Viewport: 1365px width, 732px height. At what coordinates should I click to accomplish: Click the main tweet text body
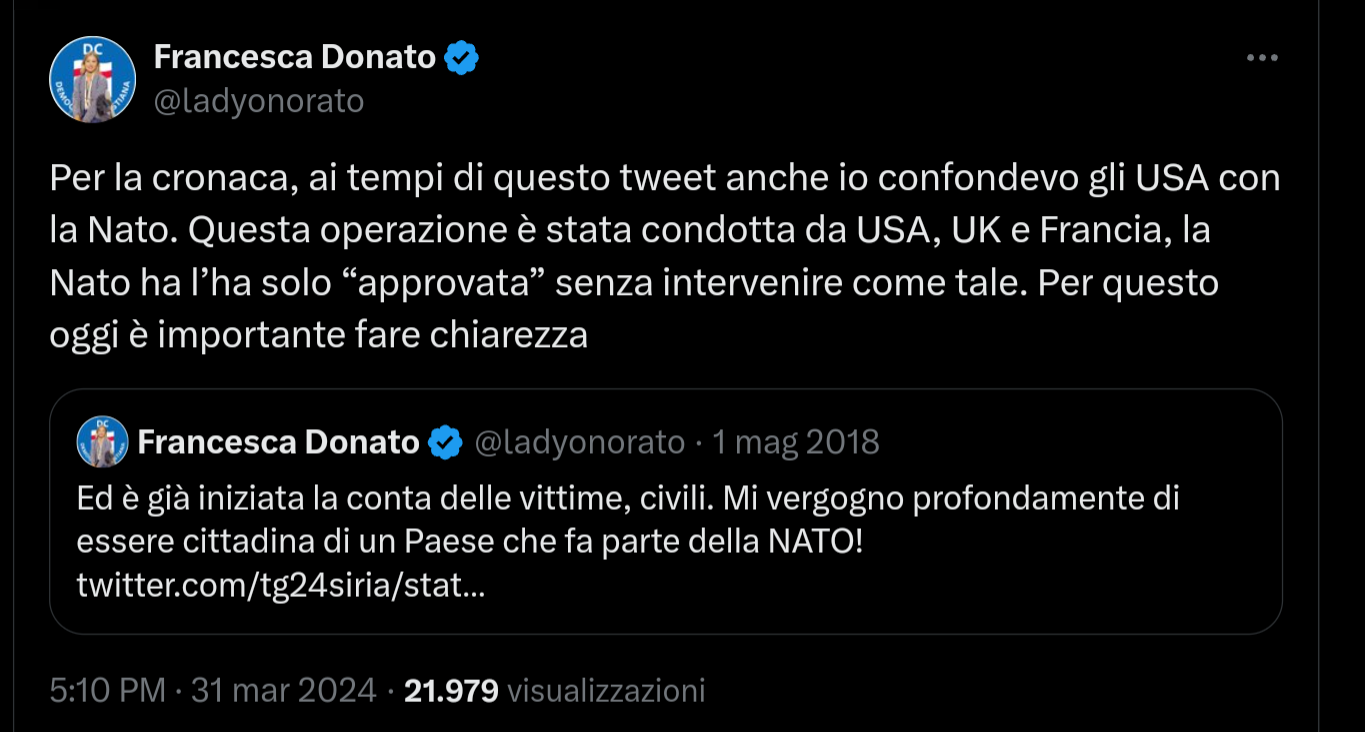point(660,255)
